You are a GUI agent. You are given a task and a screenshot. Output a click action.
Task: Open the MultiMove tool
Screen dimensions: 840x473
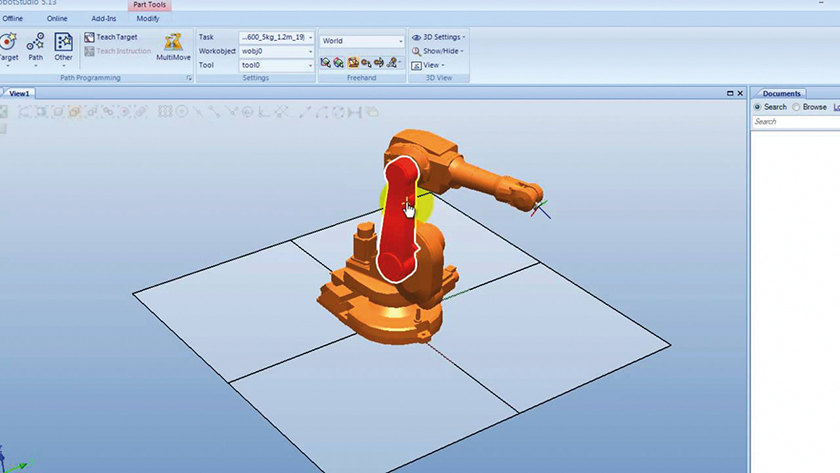(x=173, y=43)
